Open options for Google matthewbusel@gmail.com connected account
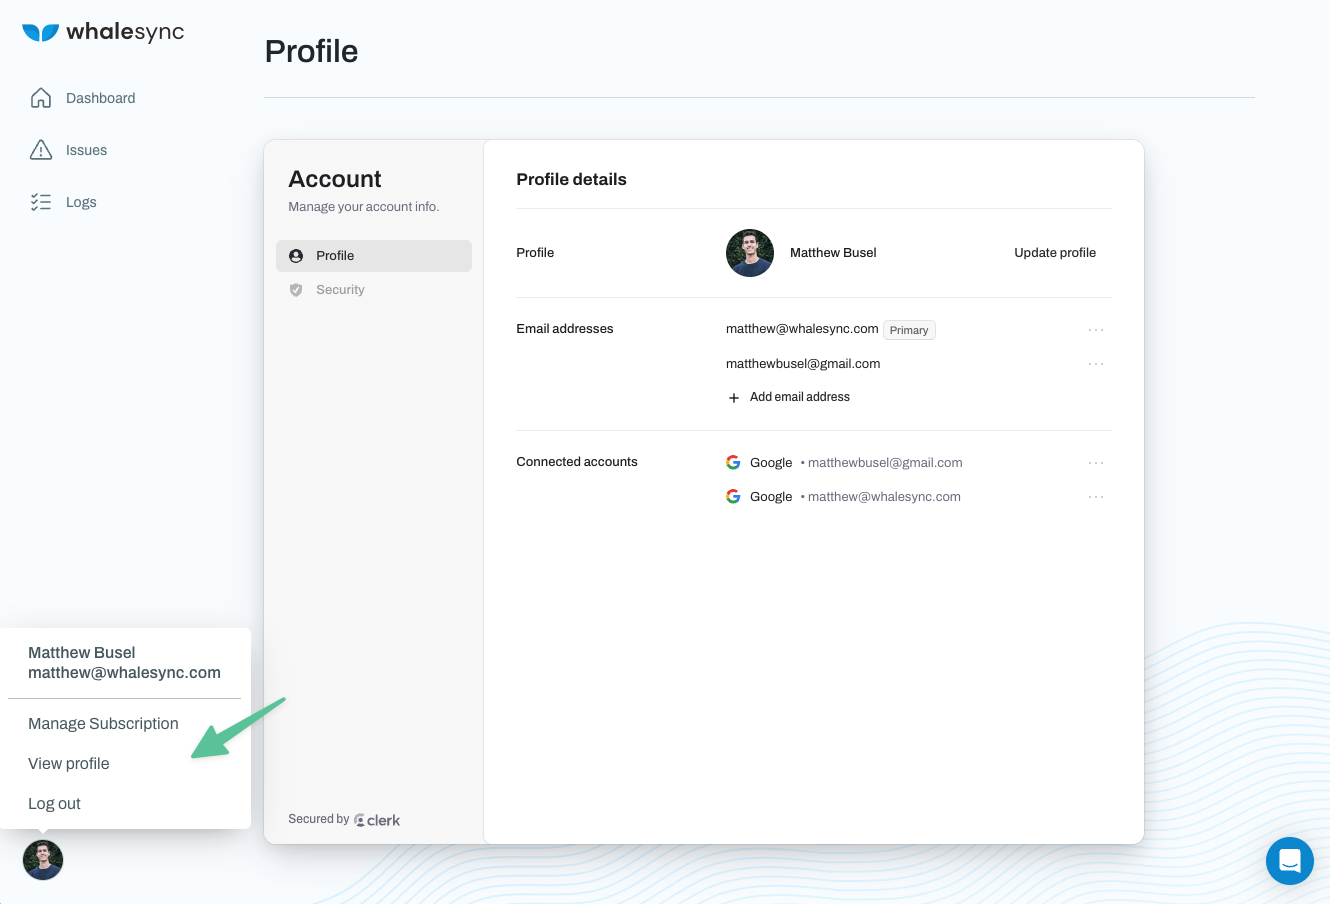This screenshot has height=904, width=1330. [x=1096, y=463]
